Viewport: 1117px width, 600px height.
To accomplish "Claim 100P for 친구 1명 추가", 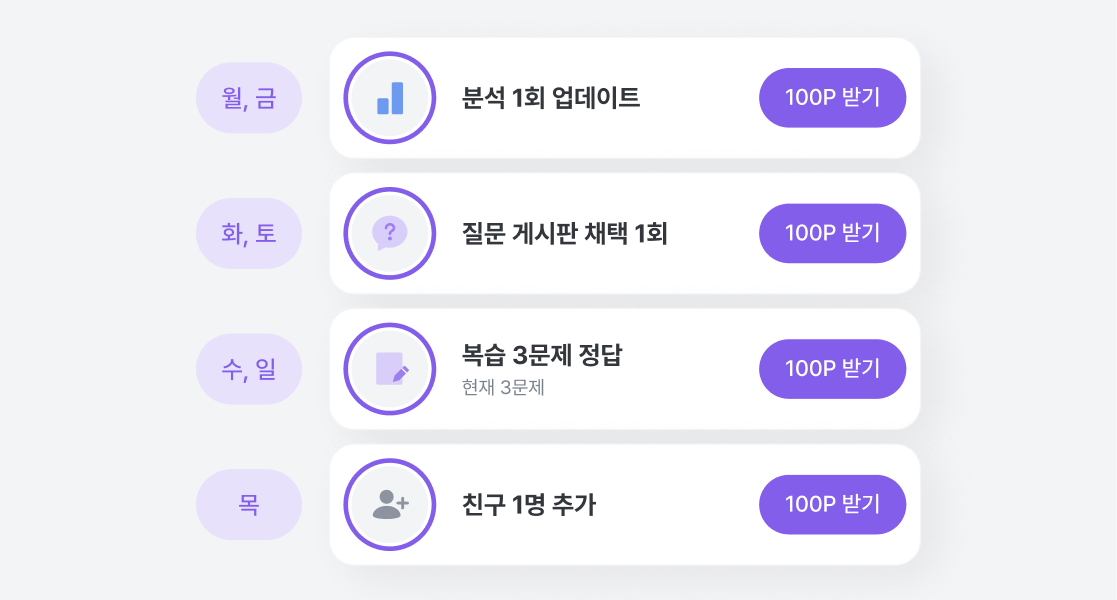I will click(x=832, y=505).
